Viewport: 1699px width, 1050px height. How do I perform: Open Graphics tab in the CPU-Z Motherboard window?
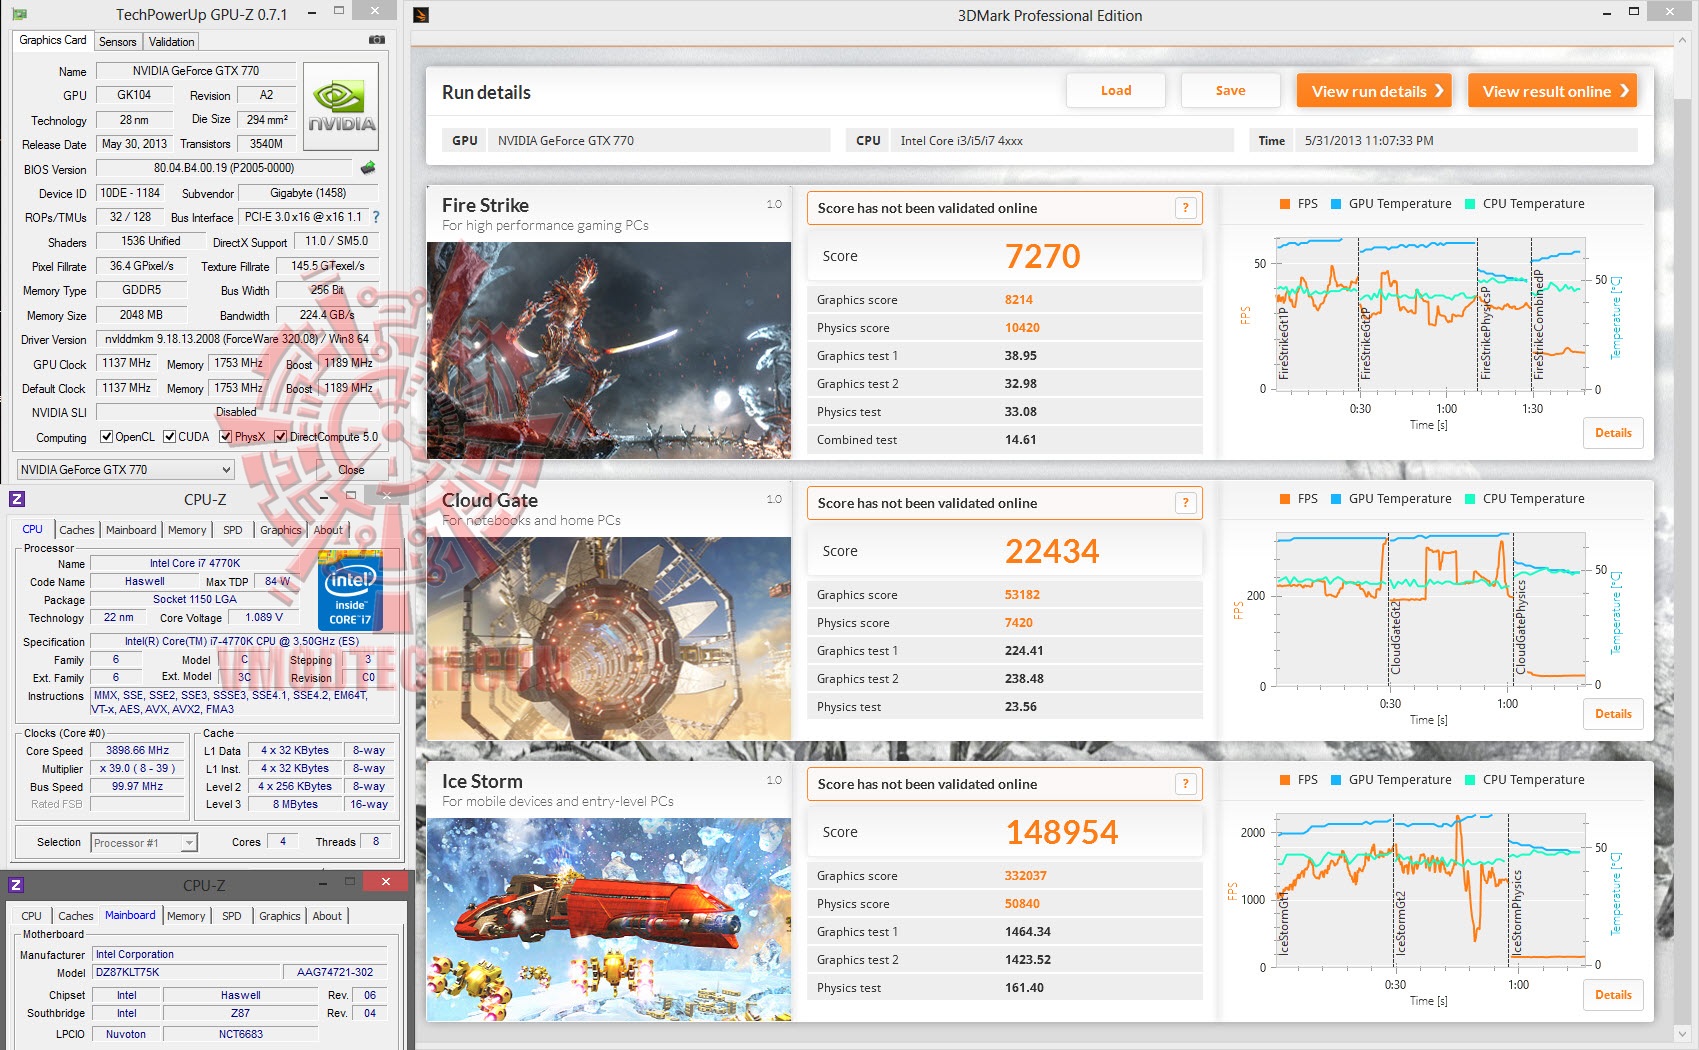[280, 916]
